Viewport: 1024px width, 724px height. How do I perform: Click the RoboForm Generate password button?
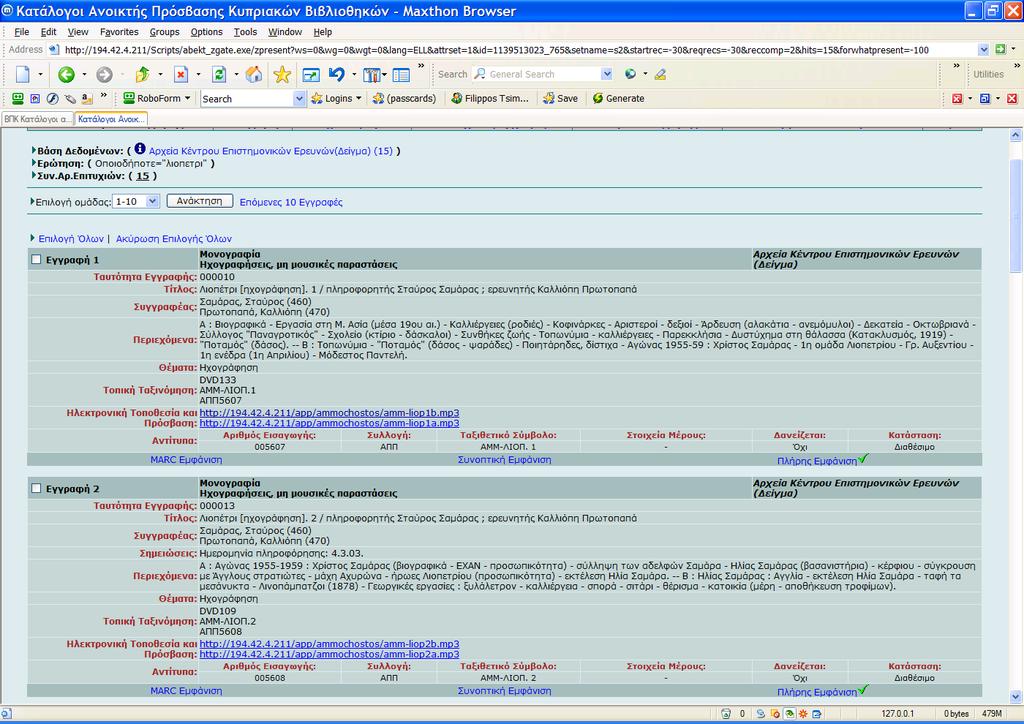click(618, 99)
